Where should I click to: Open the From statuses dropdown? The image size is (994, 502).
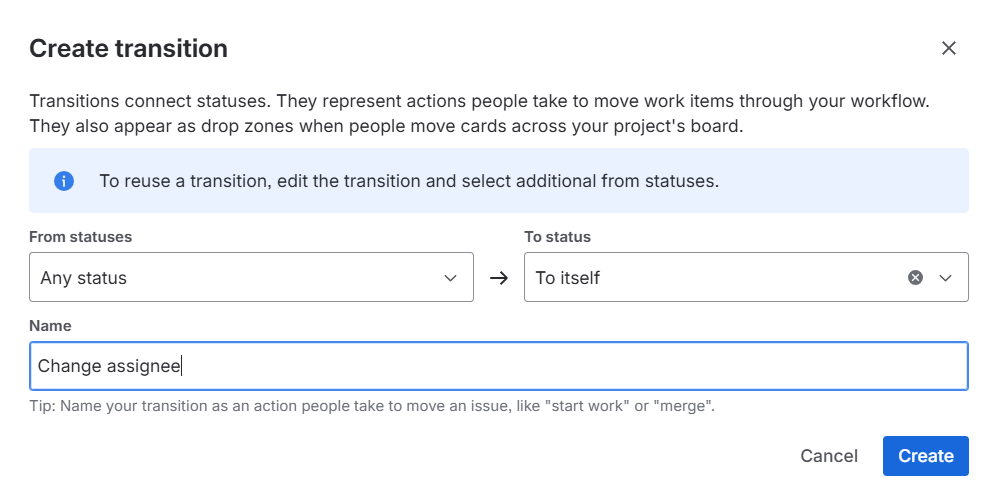[x=251, y=278]
